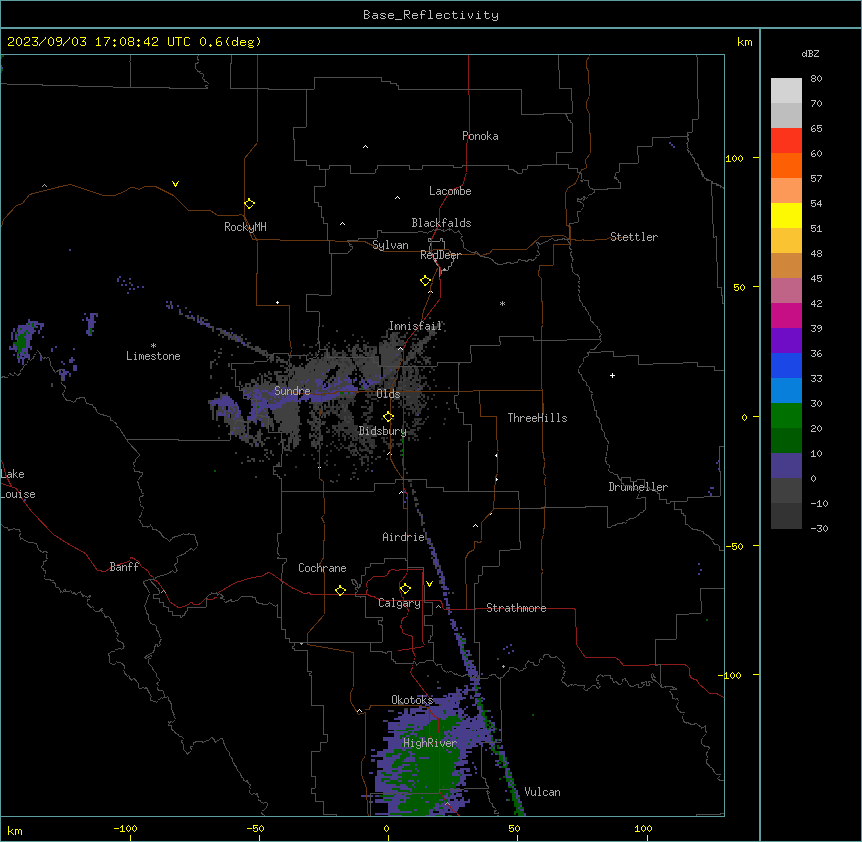The height and width of the screenshot is (842, 862).
Task: Click the Airdrie city label
Action: [x=404, y=537]
